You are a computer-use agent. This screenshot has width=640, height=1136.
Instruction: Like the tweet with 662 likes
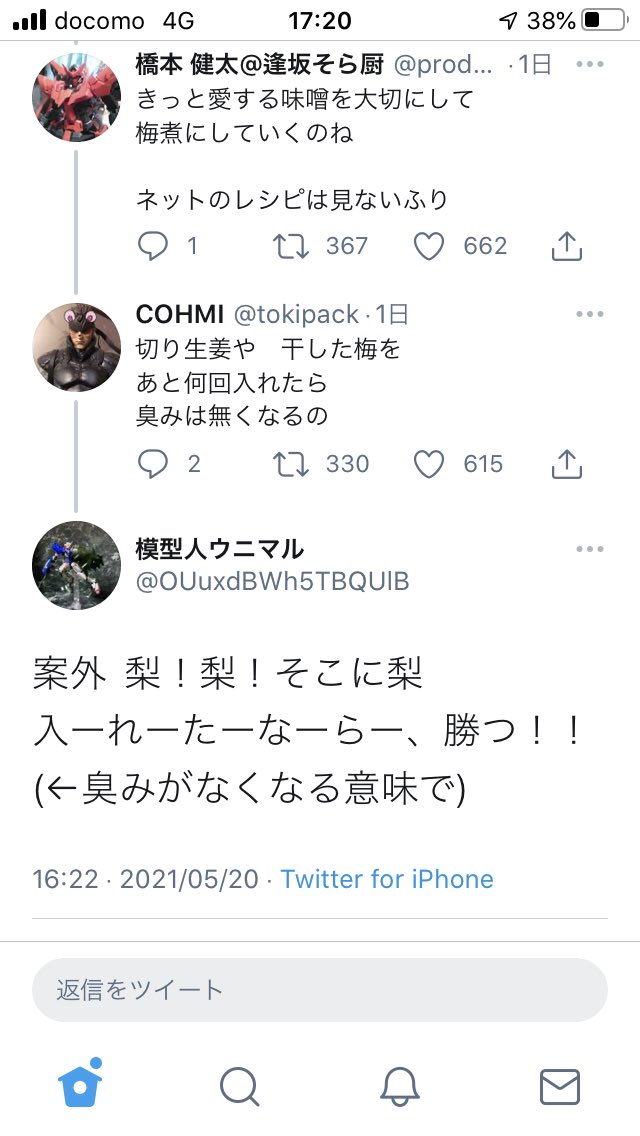pos(429,246)
